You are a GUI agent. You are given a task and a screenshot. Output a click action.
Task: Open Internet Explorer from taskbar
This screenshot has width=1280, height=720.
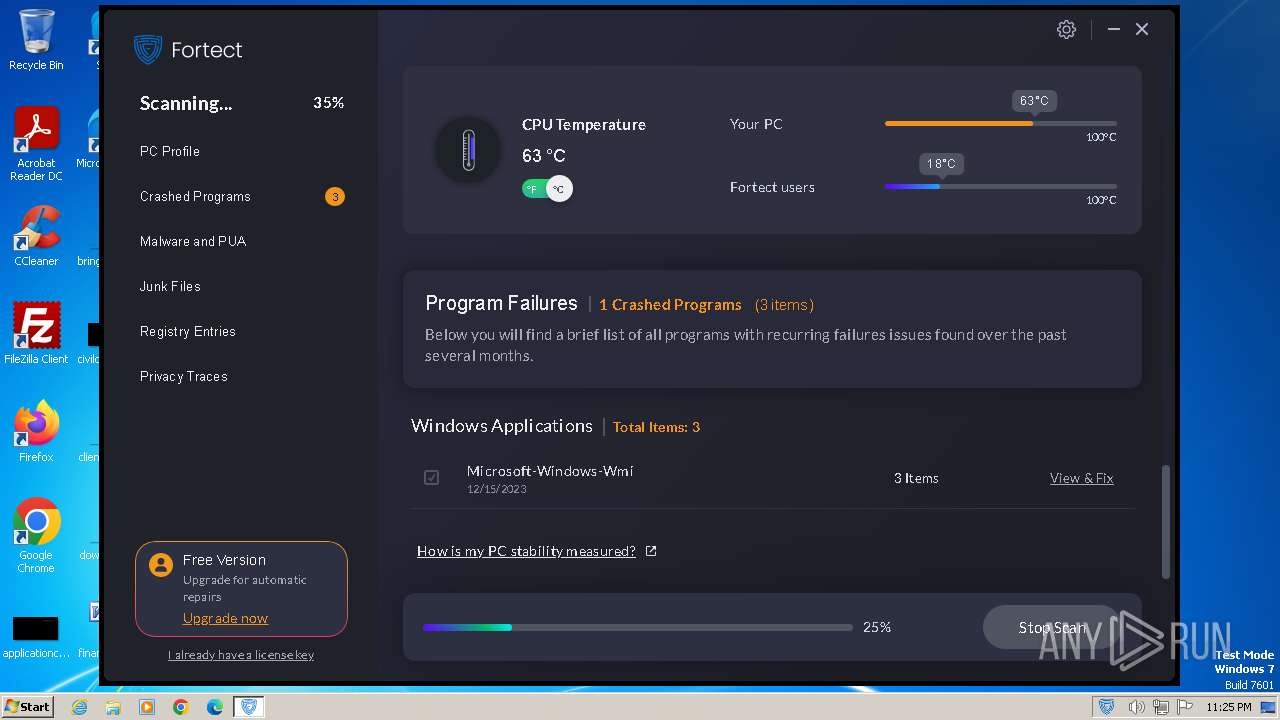[79, 707]
